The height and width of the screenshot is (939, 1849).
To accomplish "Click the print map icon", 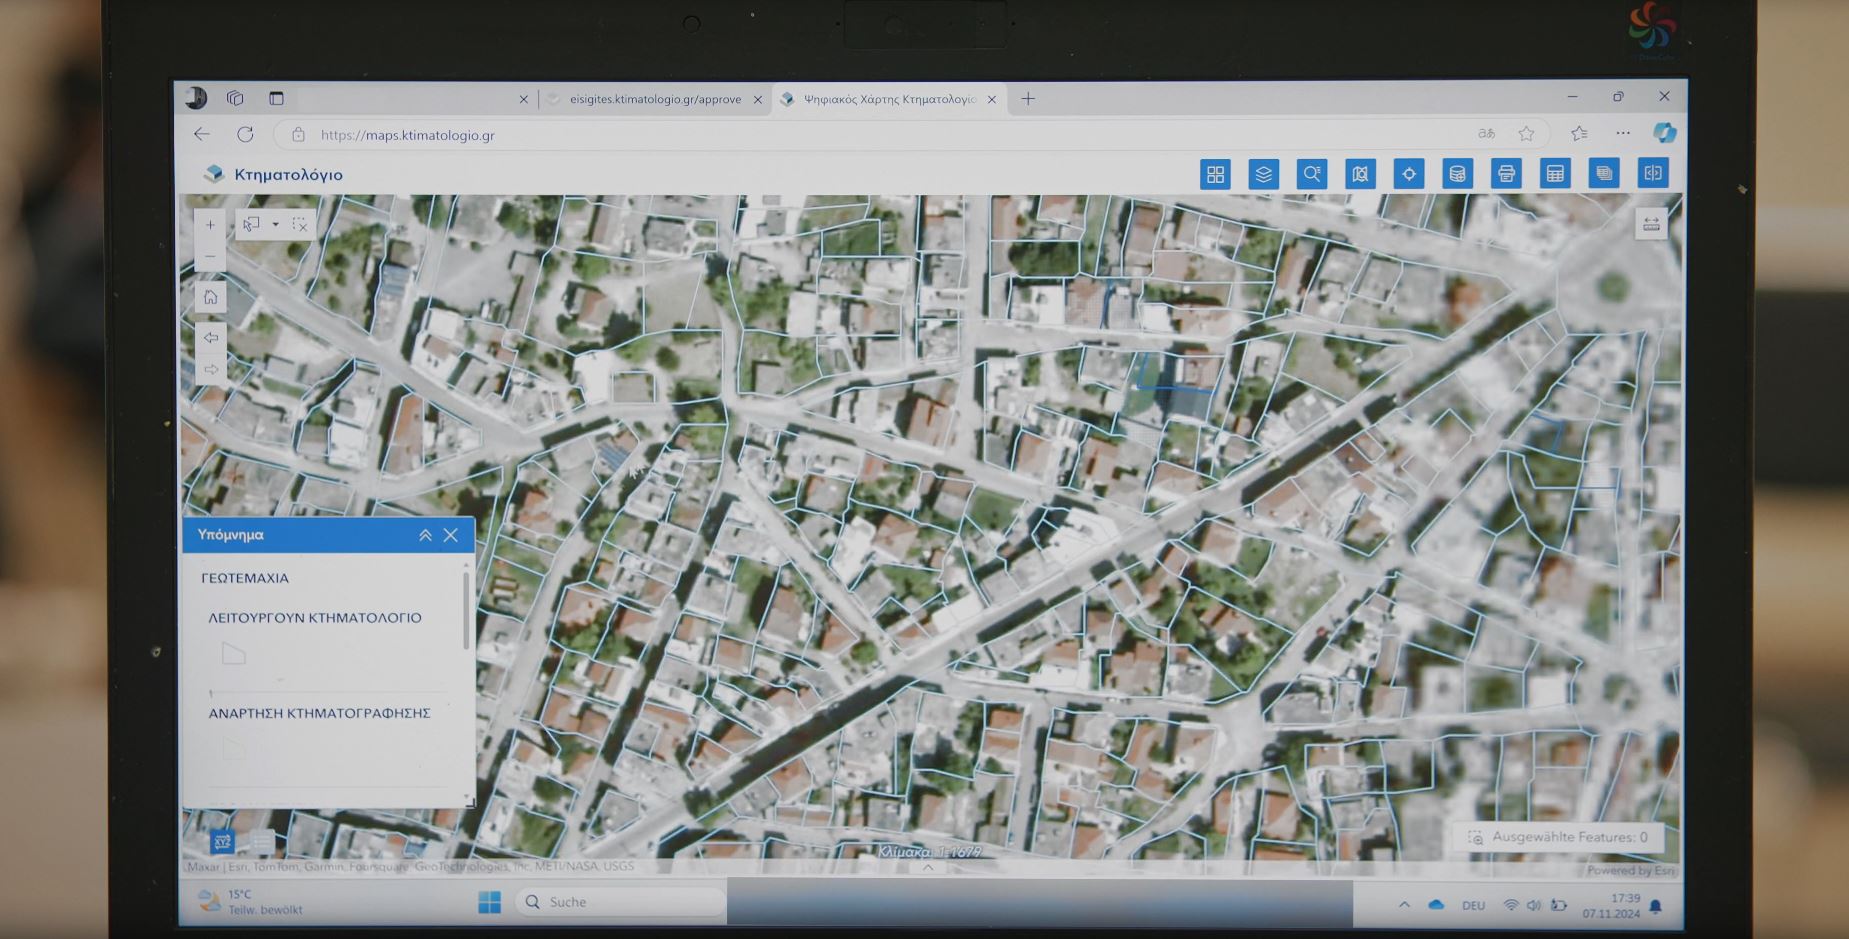I will (1505, 174).
